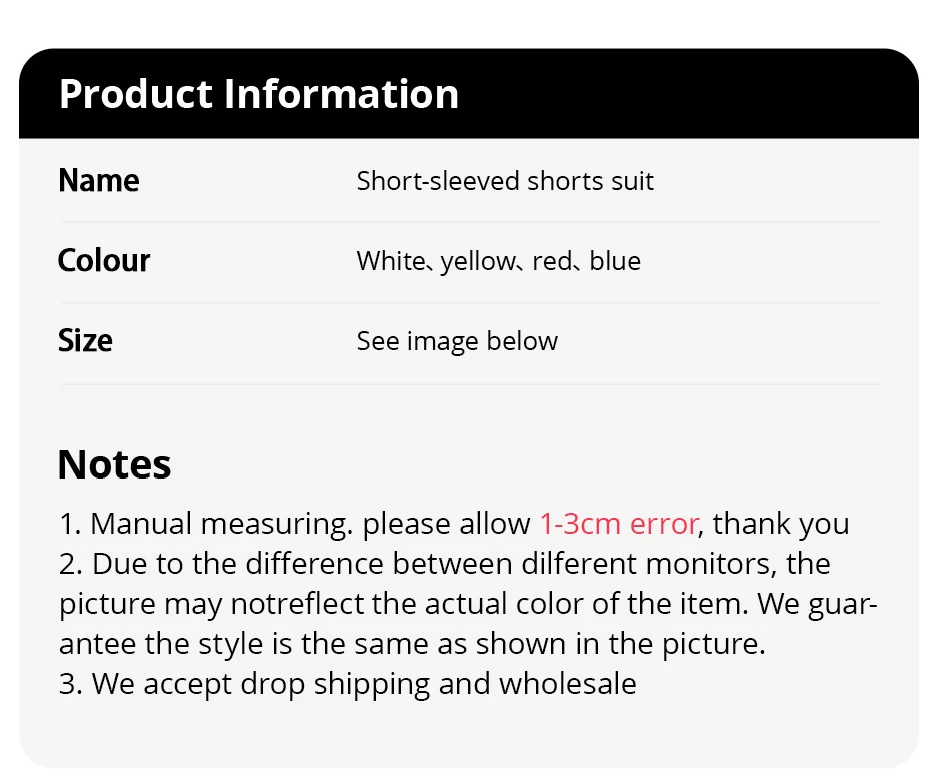Image resolution: width=940 pixels, height=777 pixels.
Task: Click the word 'yellow' in colours
Action: pyautogui.click(x=478, y=261)
